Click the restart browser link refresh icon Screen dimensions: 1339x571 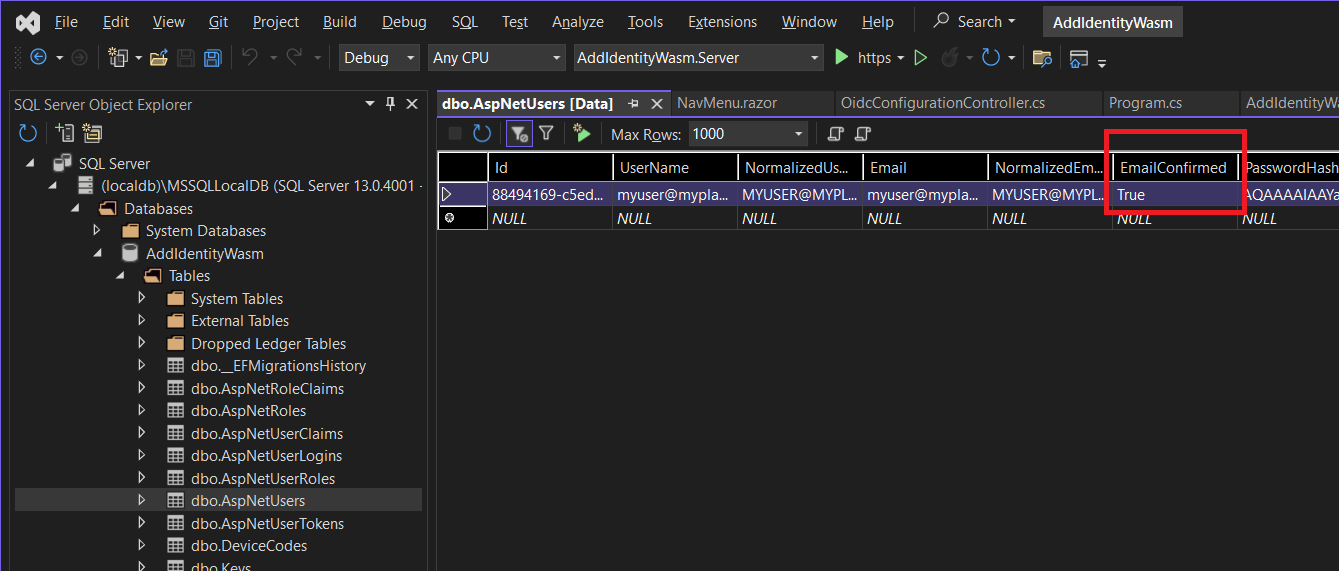point(991,58)
